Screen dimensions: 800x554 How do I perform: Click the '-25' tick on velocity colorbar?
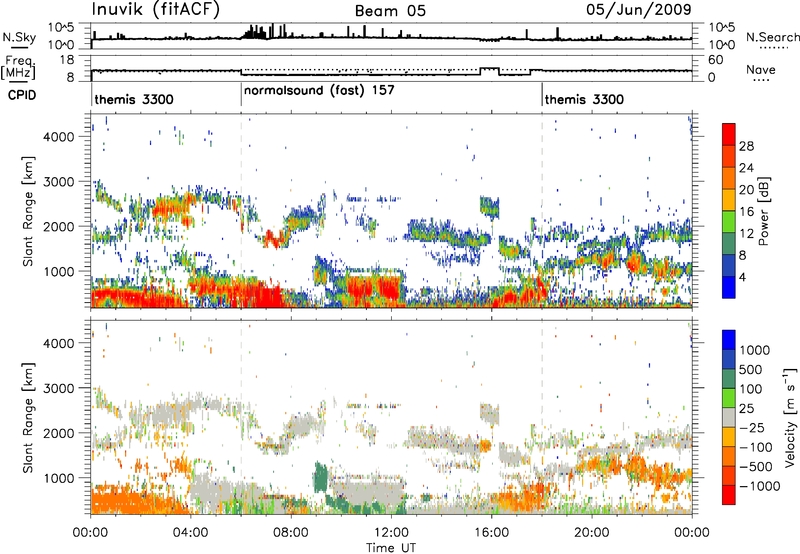(x=754, y=427)
